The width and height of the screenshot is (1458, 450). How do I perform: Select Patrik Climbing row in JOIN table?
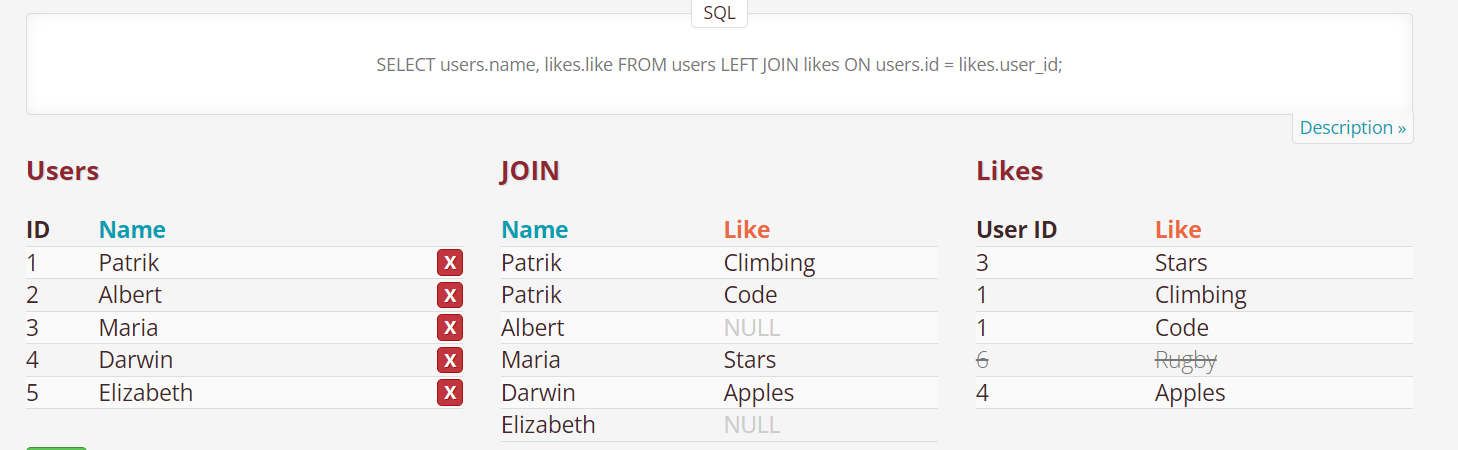[x=719, y=263]
